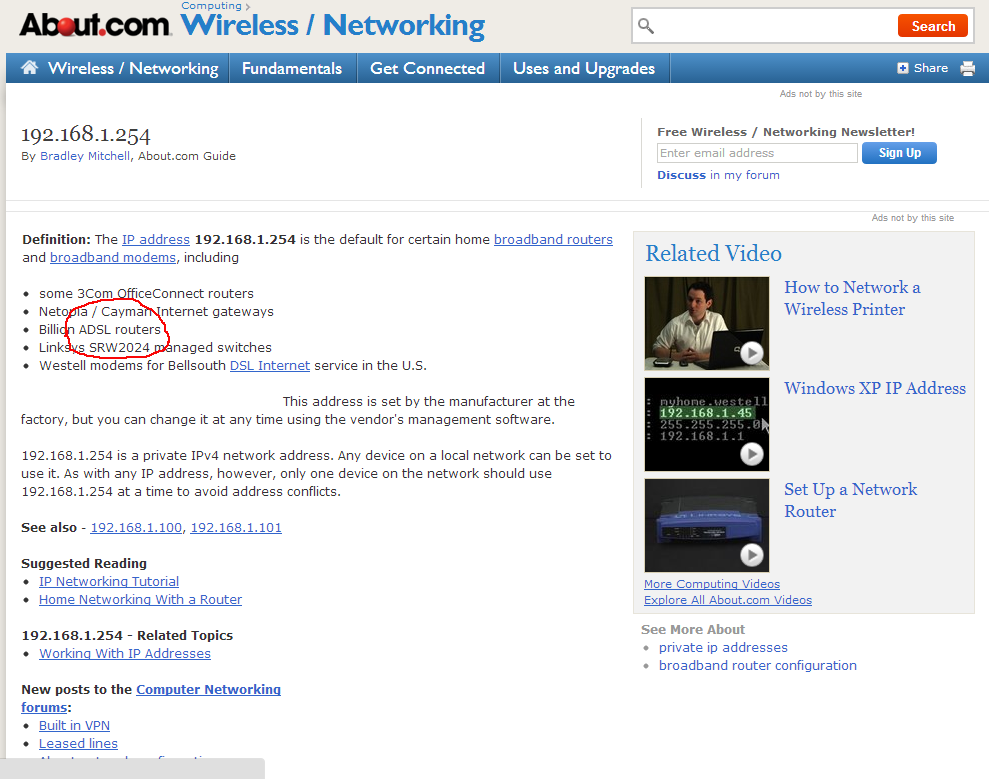Image resolution: width=989 pixels, height=779 pixels.
Task: Open broadband router configuration link
Action: (758, 665)
